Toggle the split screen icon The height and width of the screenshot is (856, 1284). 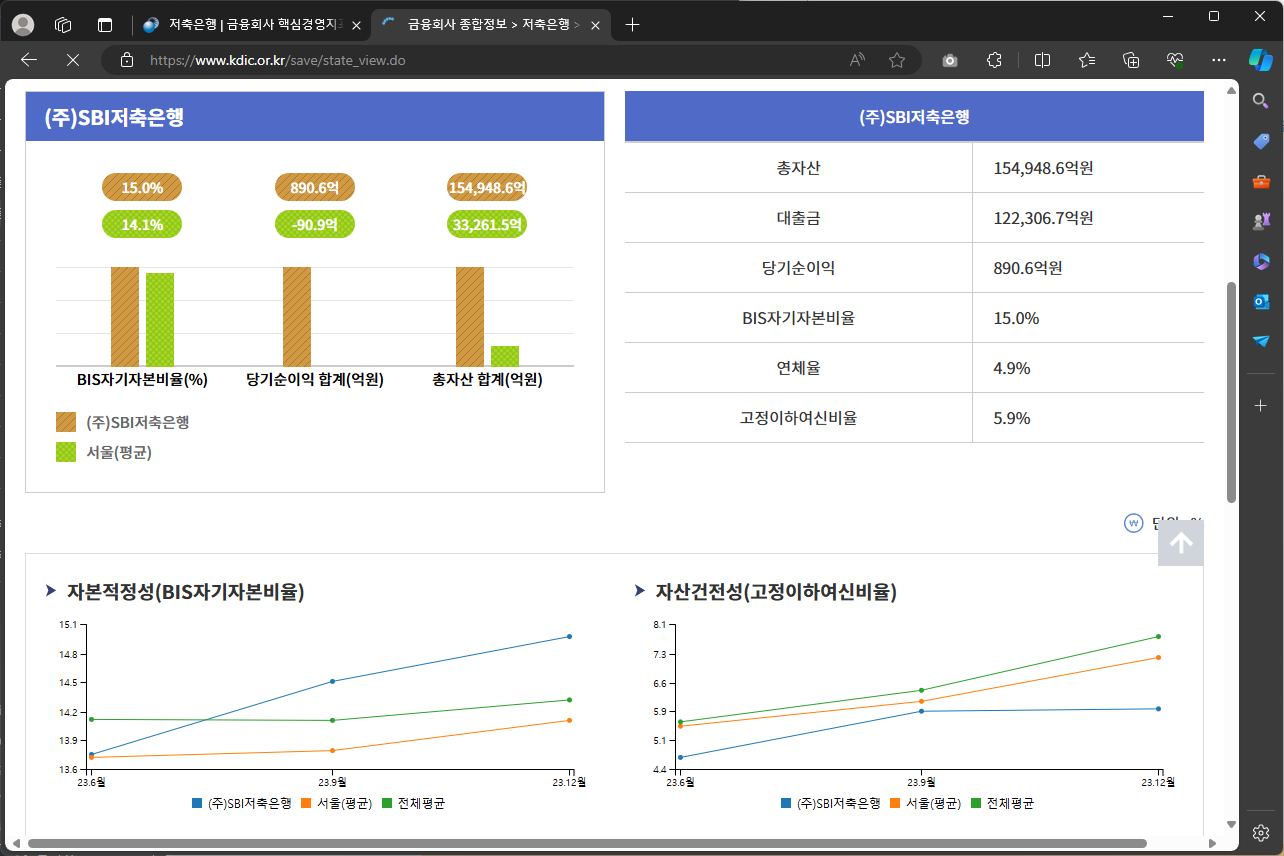coord(1042,60)
